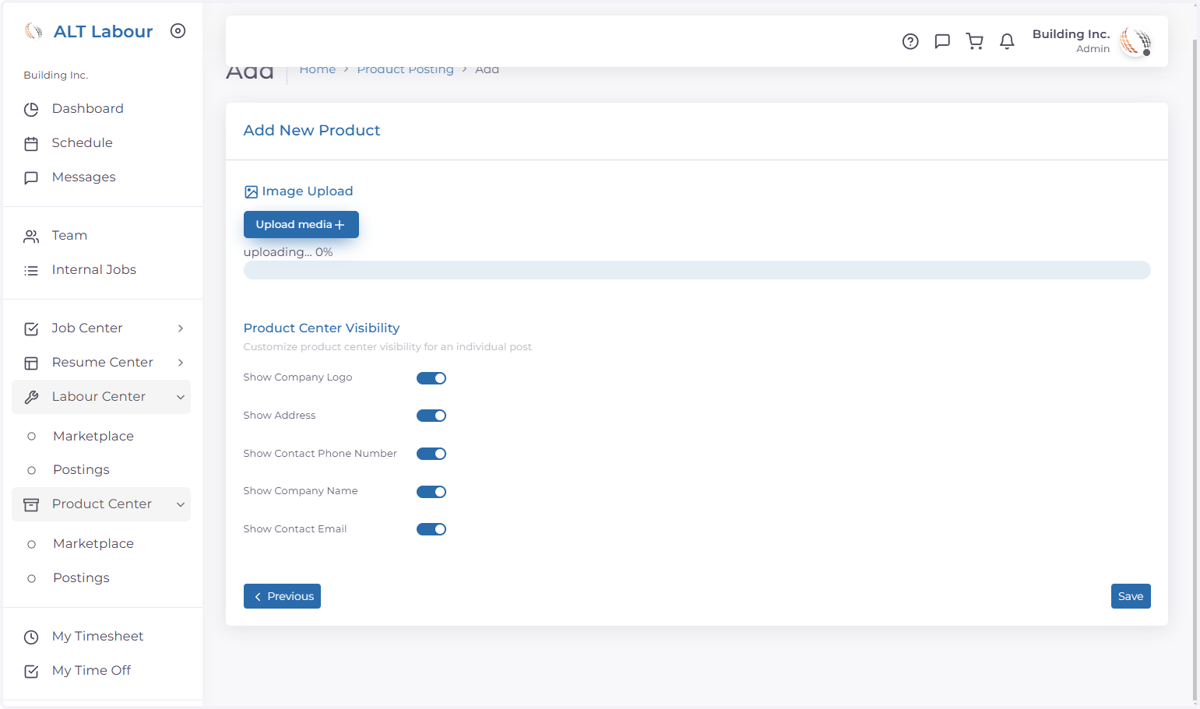
Task: Click the Image Upload picture icon
Action: click(251, 192)
